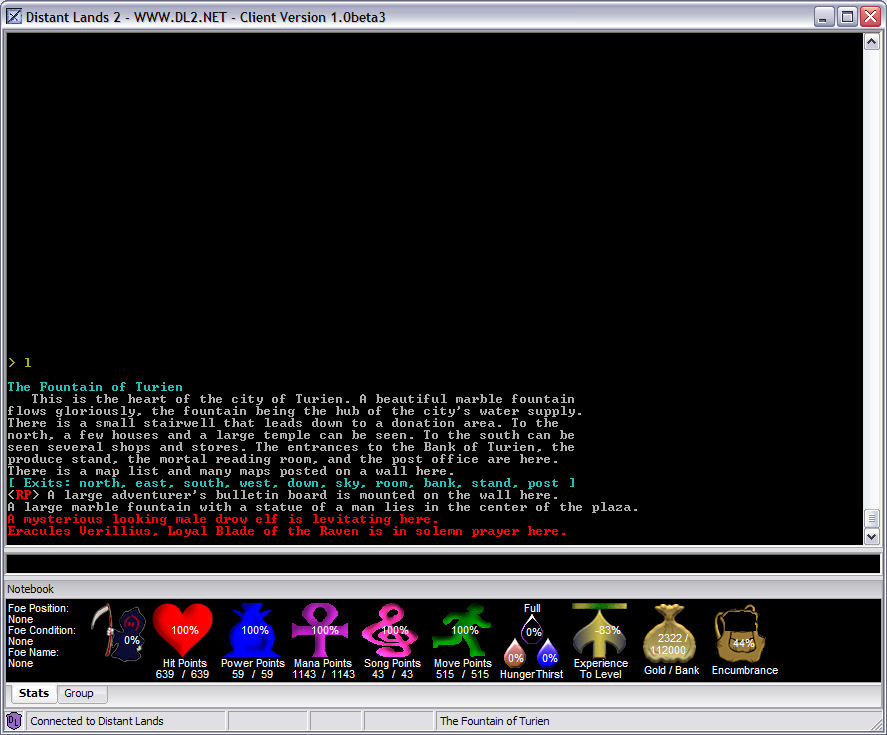Select the Stats tab
Viewport: 887px width, 735px height.
(x=33, y=693)
